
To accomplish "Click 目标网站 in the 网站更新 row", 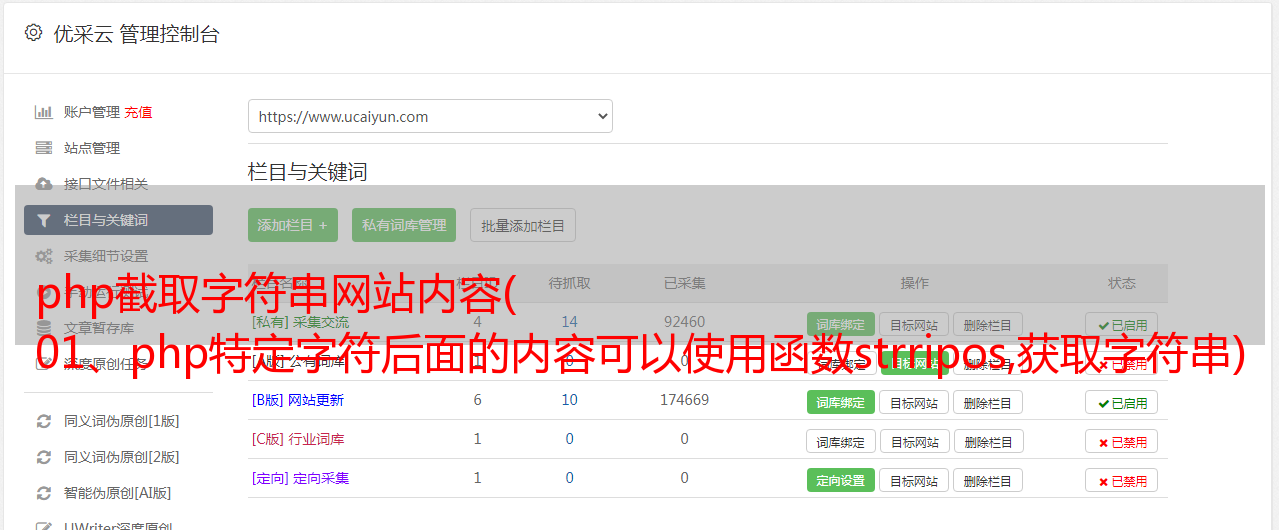I will pyautogui.click(x=914, y=403).
